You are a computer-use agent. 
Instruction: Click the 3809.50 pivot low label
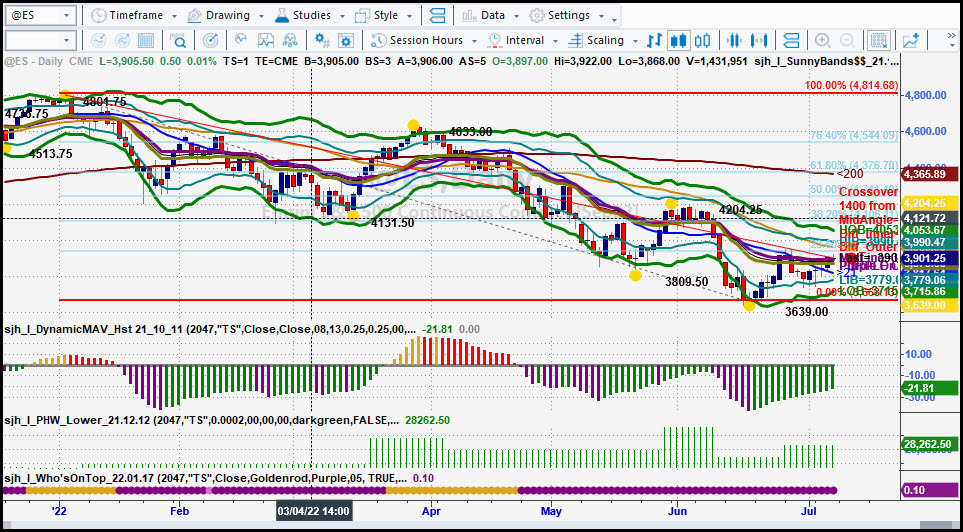(x=687, y=282)
